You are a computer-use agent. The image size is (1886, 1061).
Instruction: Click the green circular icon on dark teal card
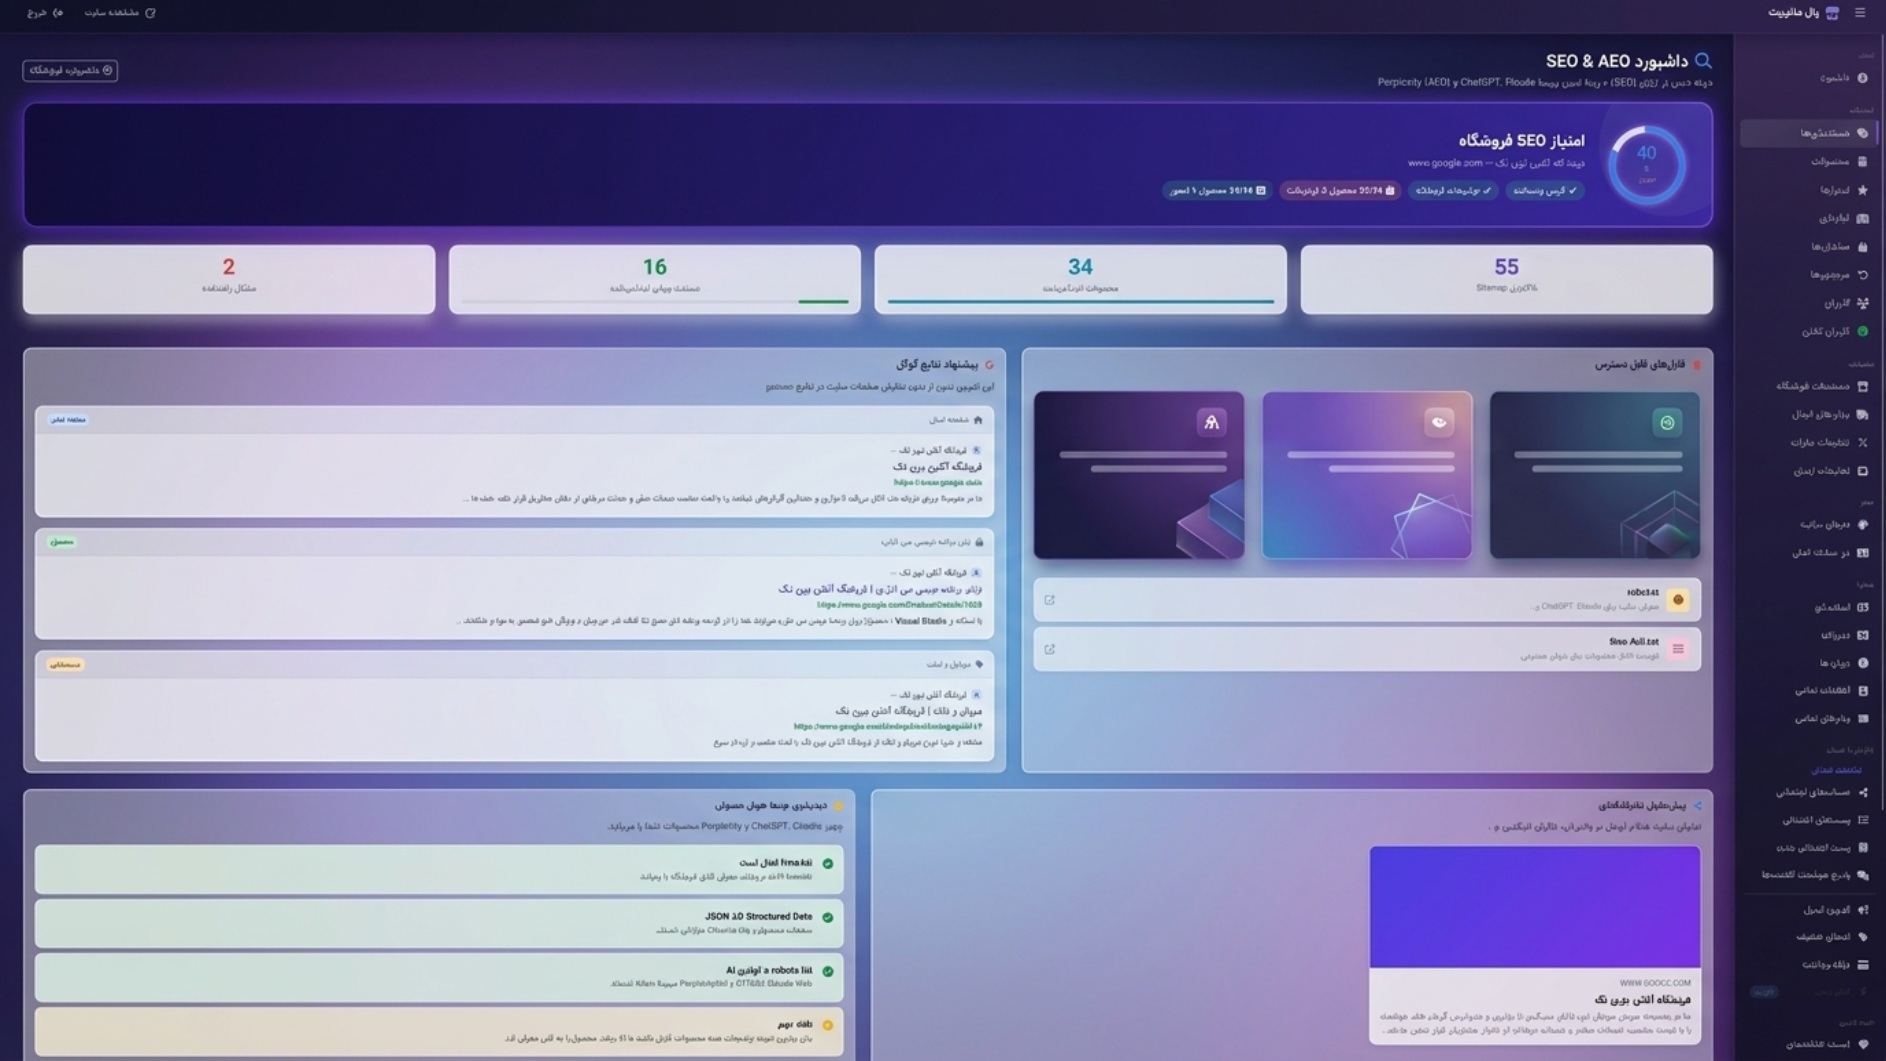point(1667,422)
